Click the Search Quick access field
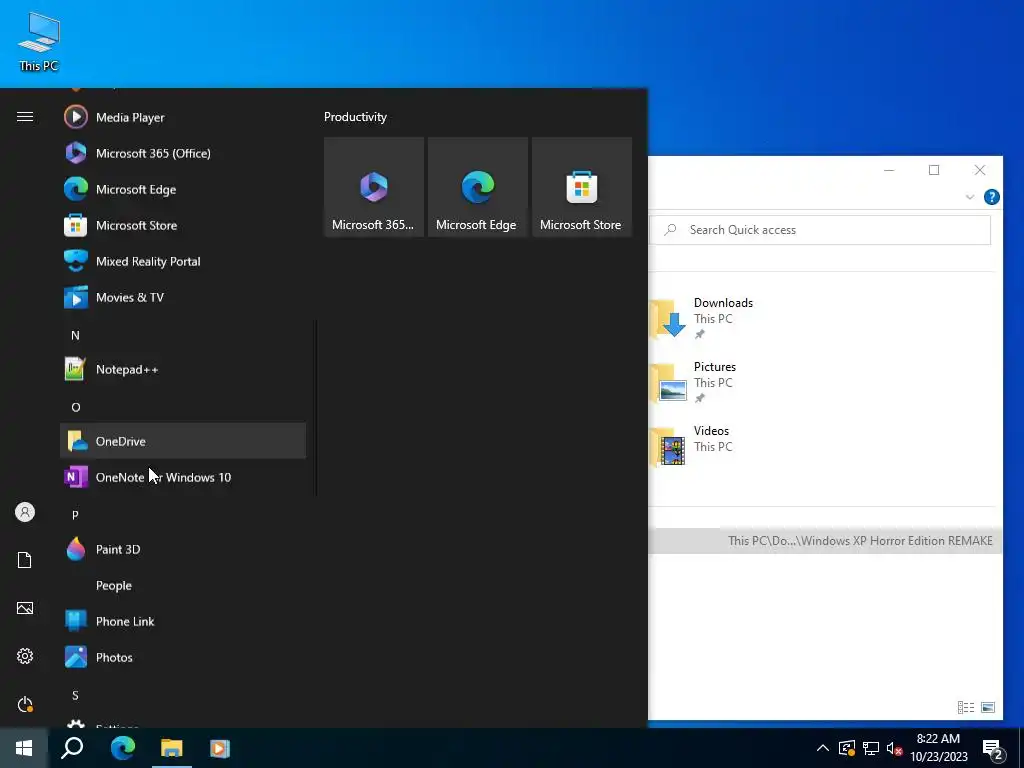1024x768 pixels. point(820,230)
